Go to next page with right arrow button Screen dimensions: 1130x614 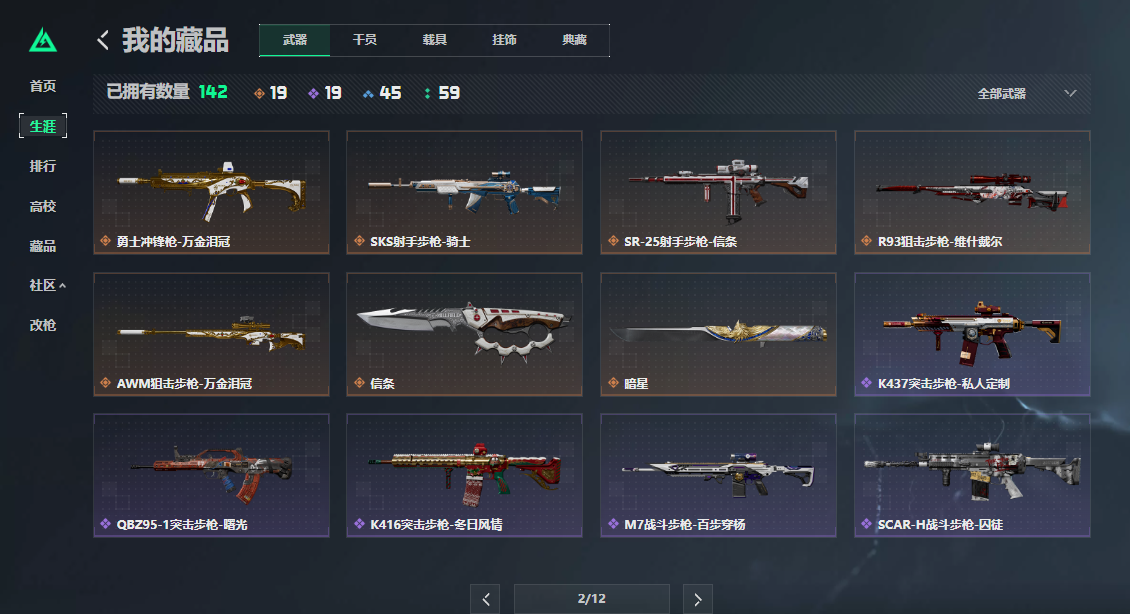[698, 599]
